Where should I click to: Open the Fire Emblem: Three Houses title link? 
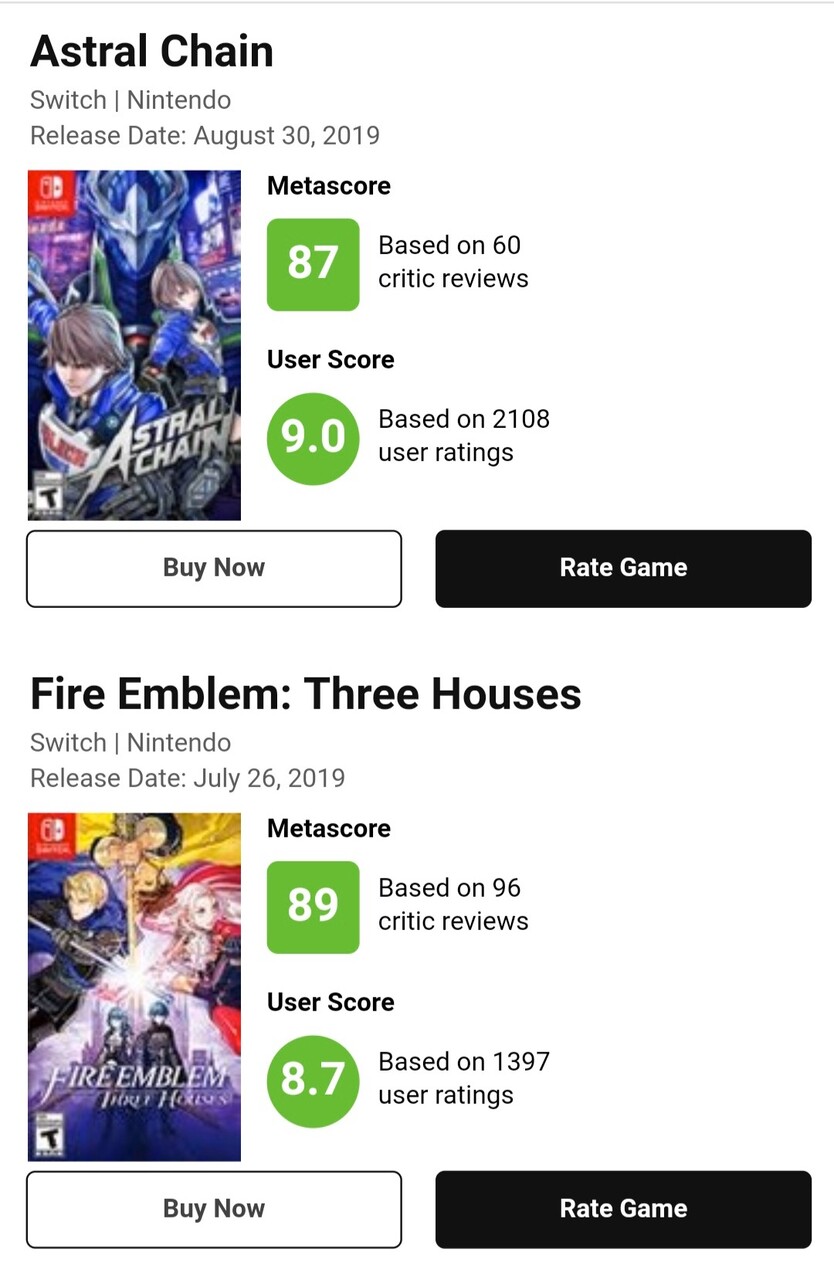[x=305, y=694]
